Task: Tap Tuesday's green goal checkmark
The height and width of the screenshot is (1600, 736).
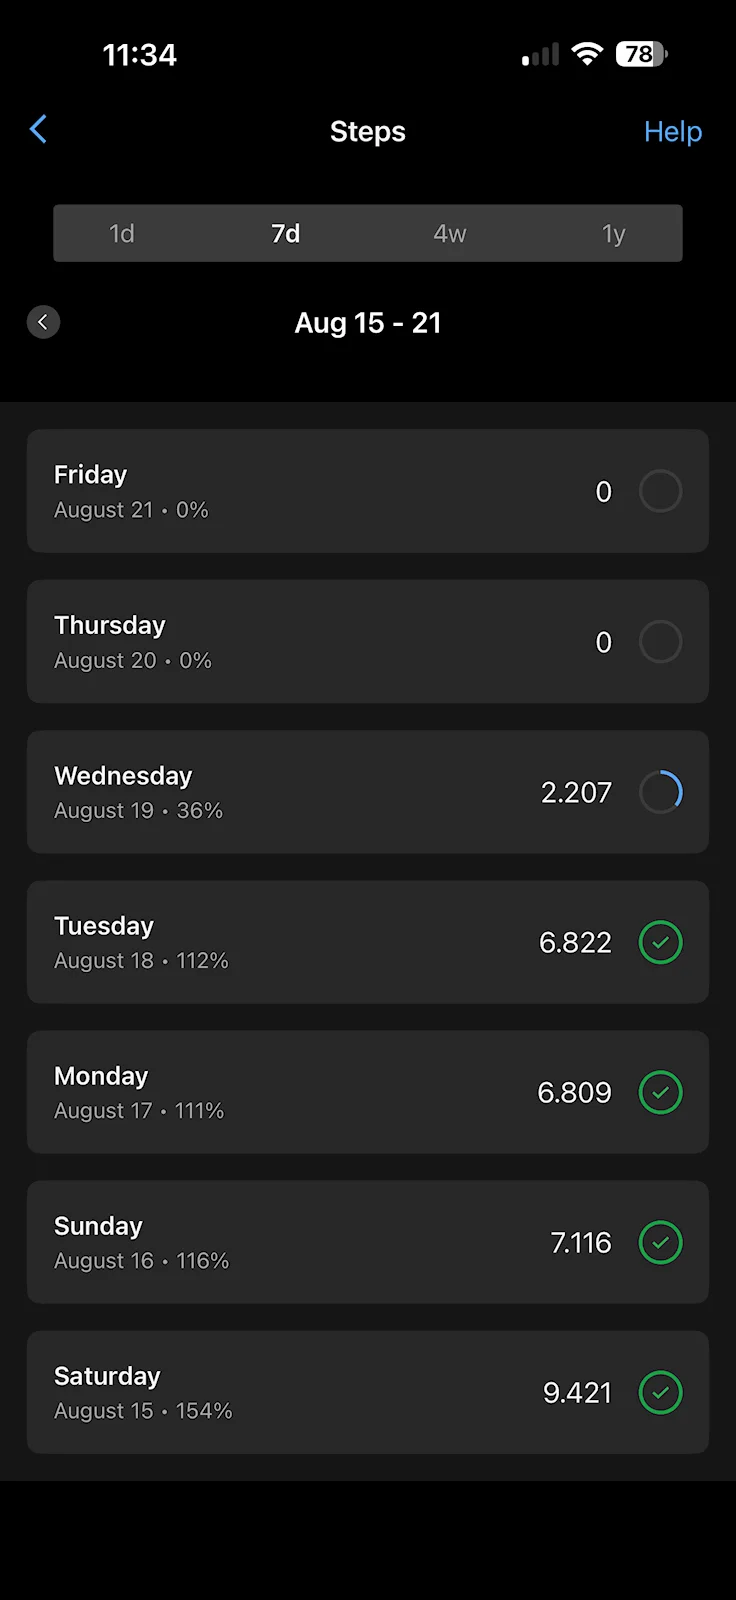Action: tap(661, 942)
